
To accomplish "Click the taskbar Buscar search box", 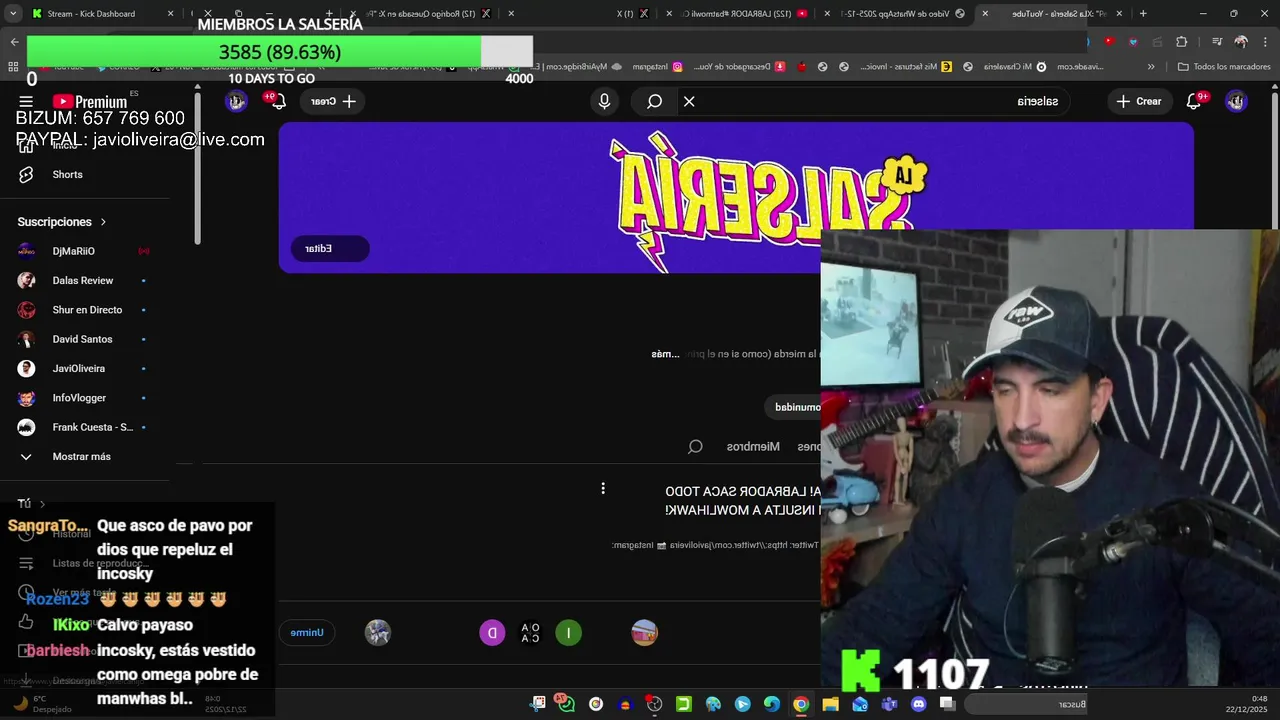I will (x=1027, y=704).
